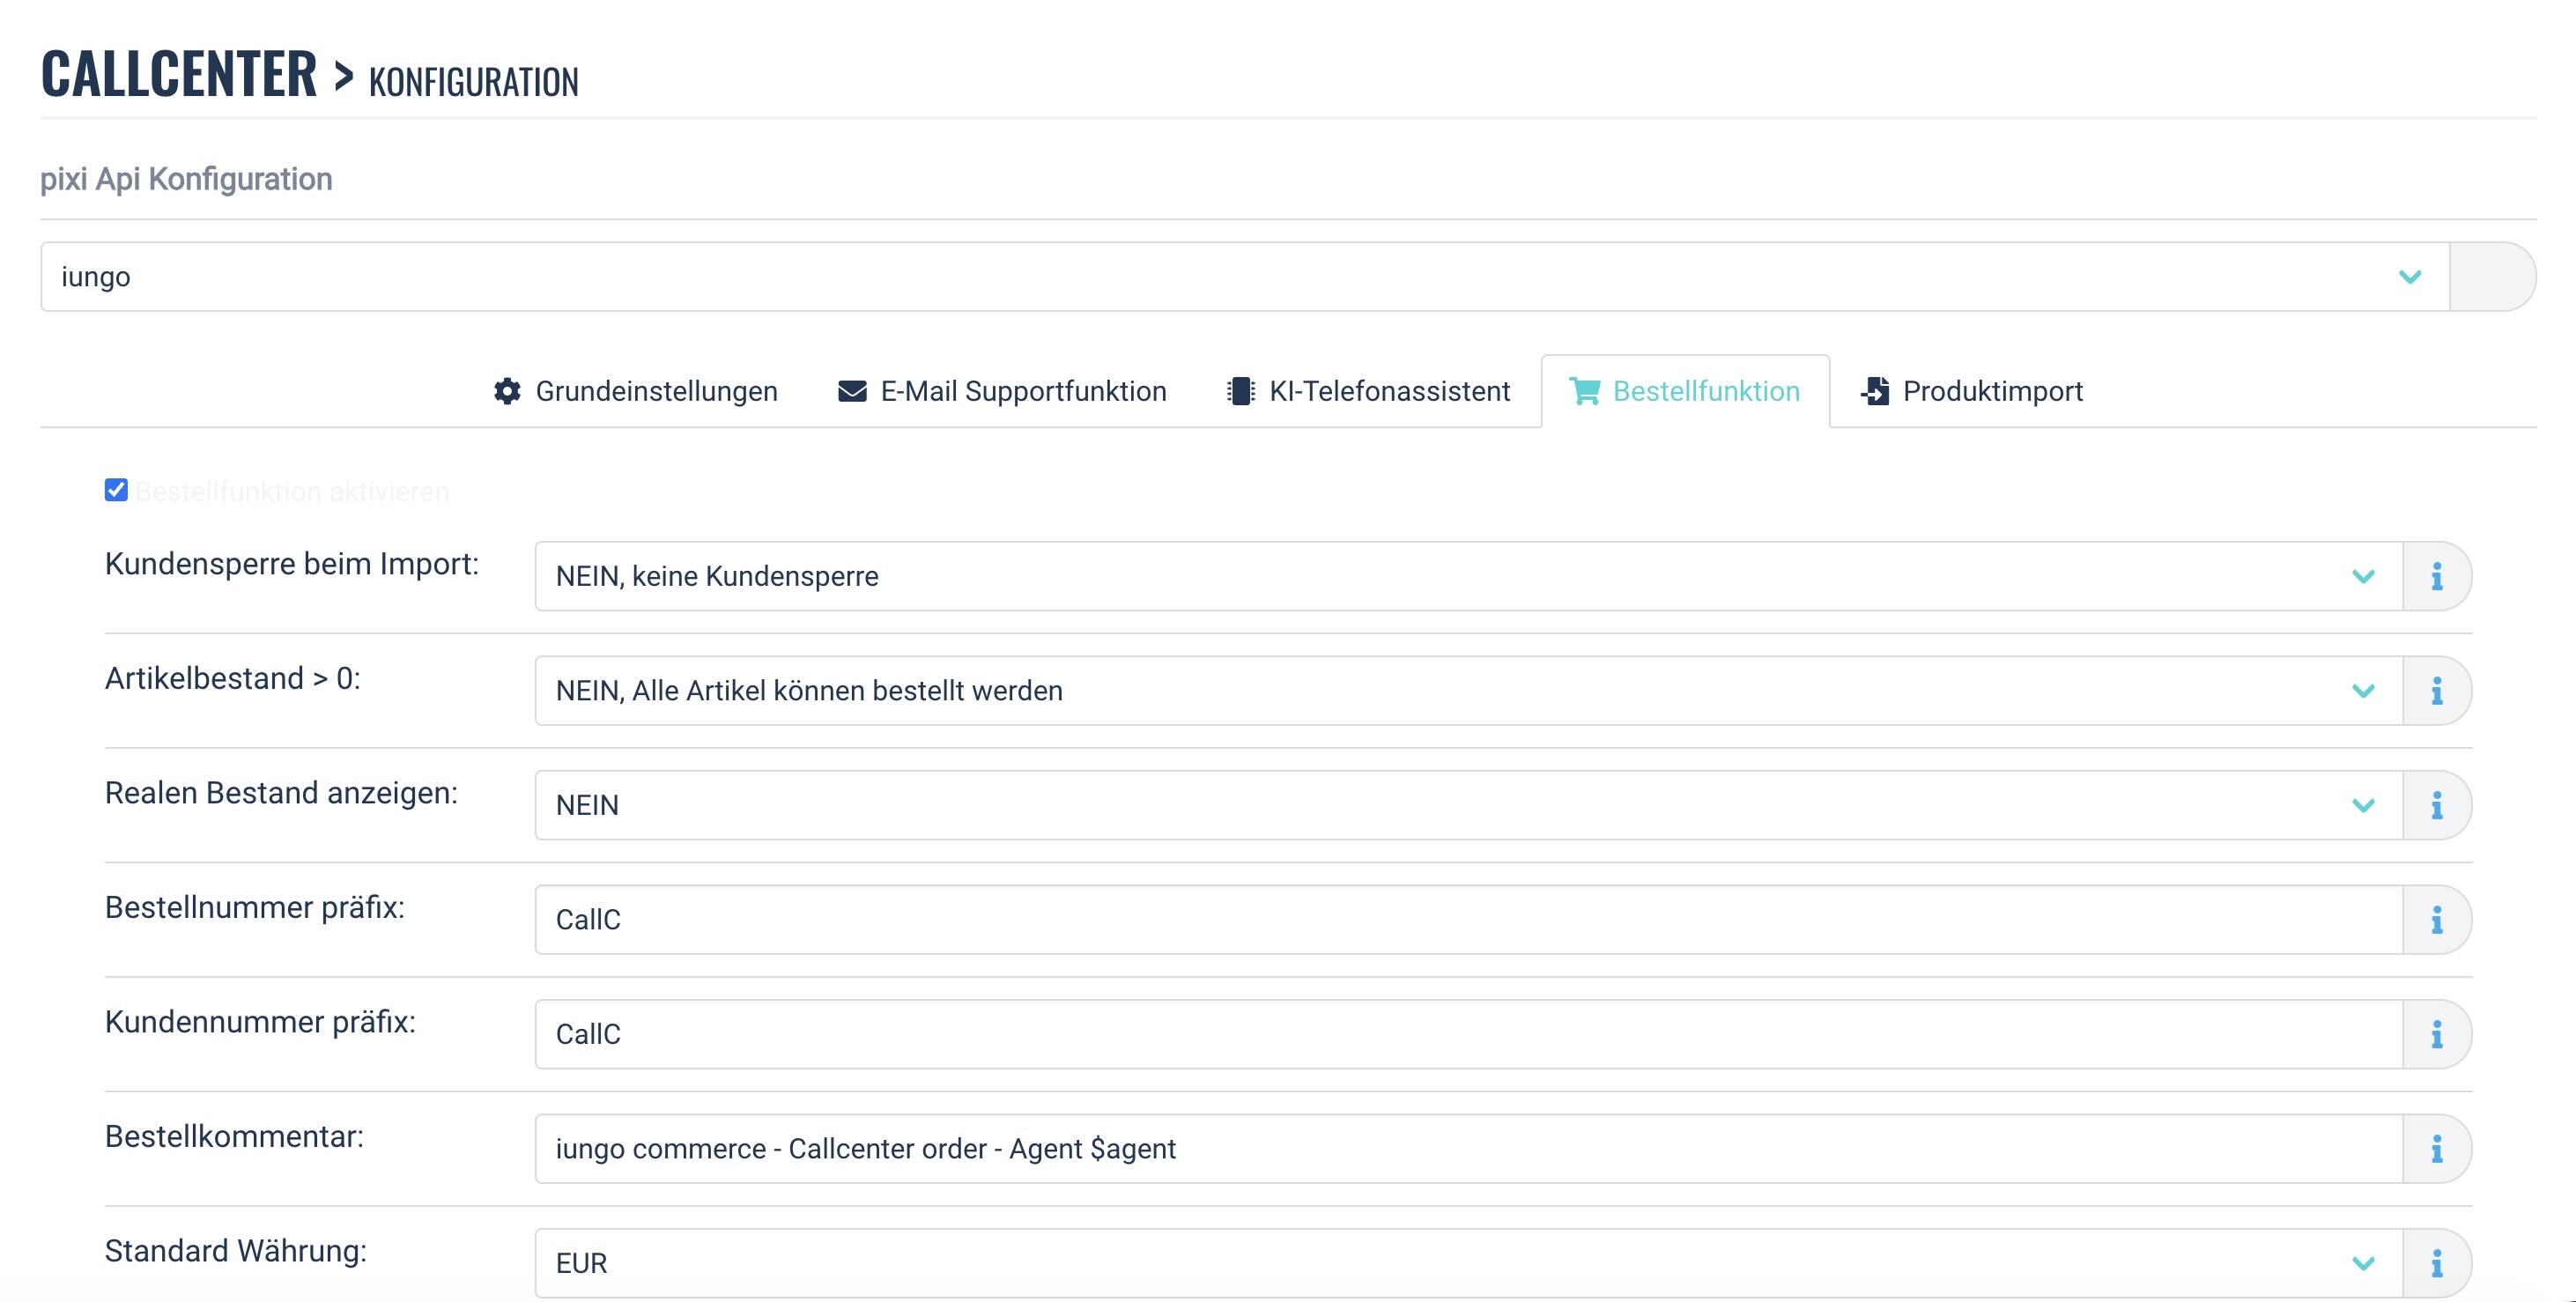The image size is (2576, 1302).
Task: Click info icon beside Artikelbestand dropdown
Action: coord(2436,691)
